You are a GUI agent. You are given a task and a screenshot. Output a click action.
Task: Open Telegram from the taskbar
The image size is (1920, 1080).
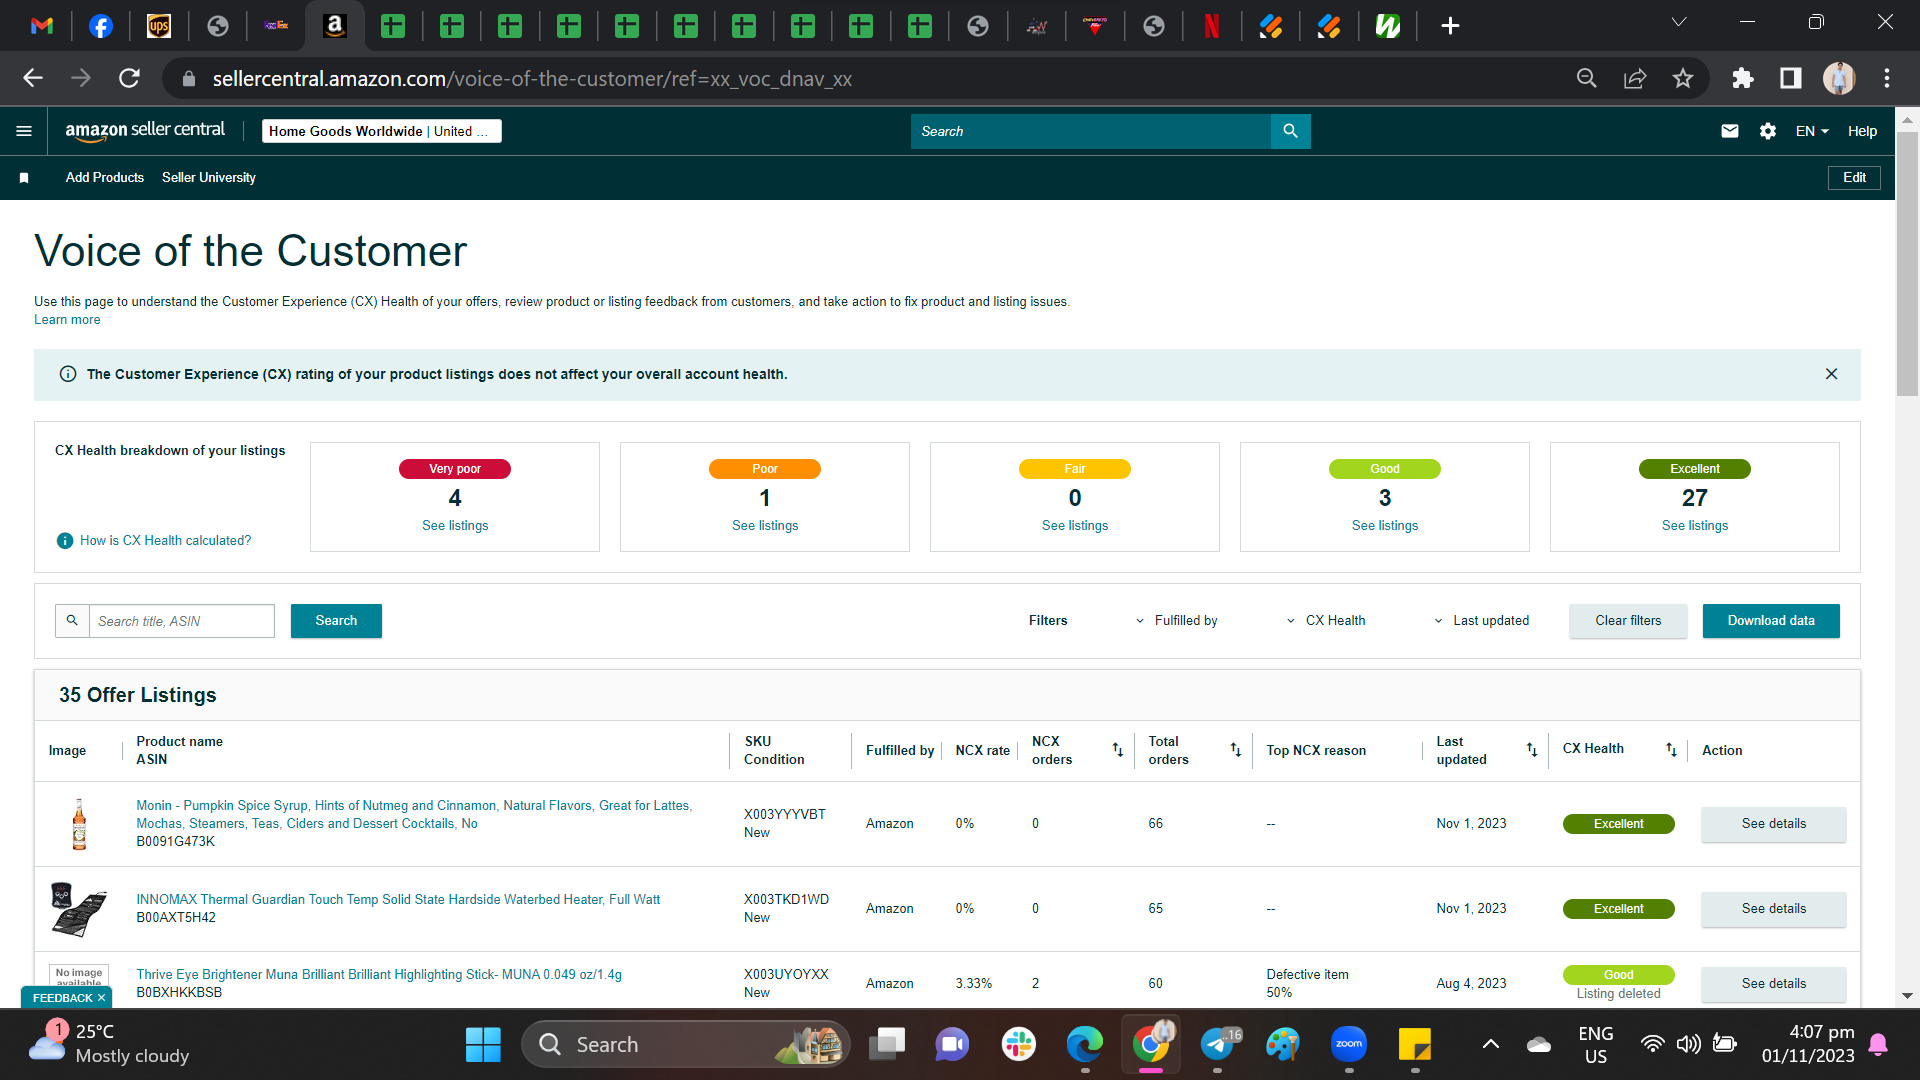(x=1218, y=1045)
